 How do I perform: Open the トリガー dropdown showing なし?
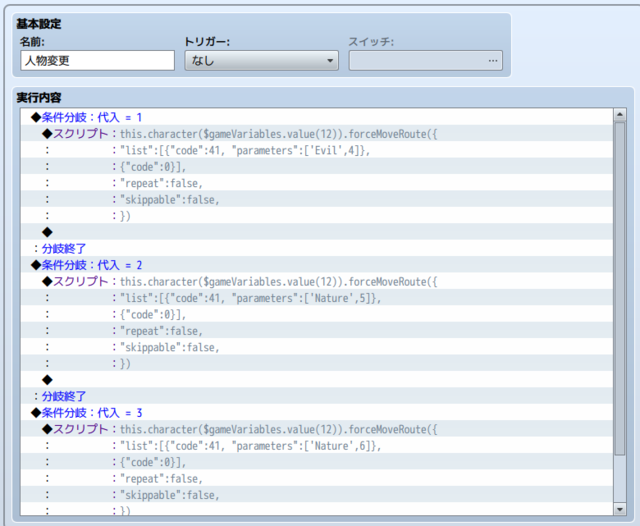261,61
